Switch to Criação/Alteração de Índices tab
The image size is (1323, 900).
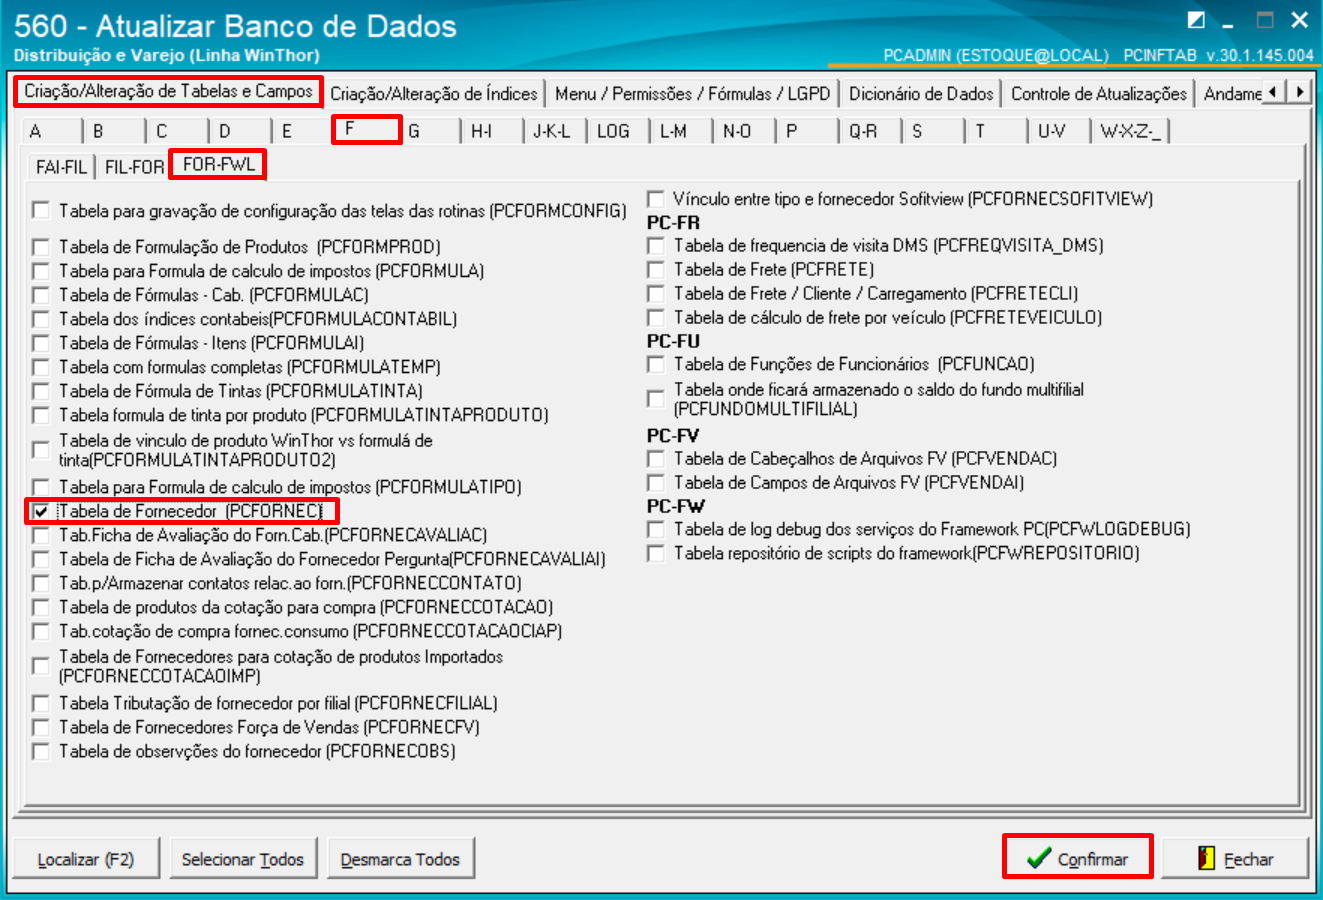pyautogui.click(x=434, y=93)
